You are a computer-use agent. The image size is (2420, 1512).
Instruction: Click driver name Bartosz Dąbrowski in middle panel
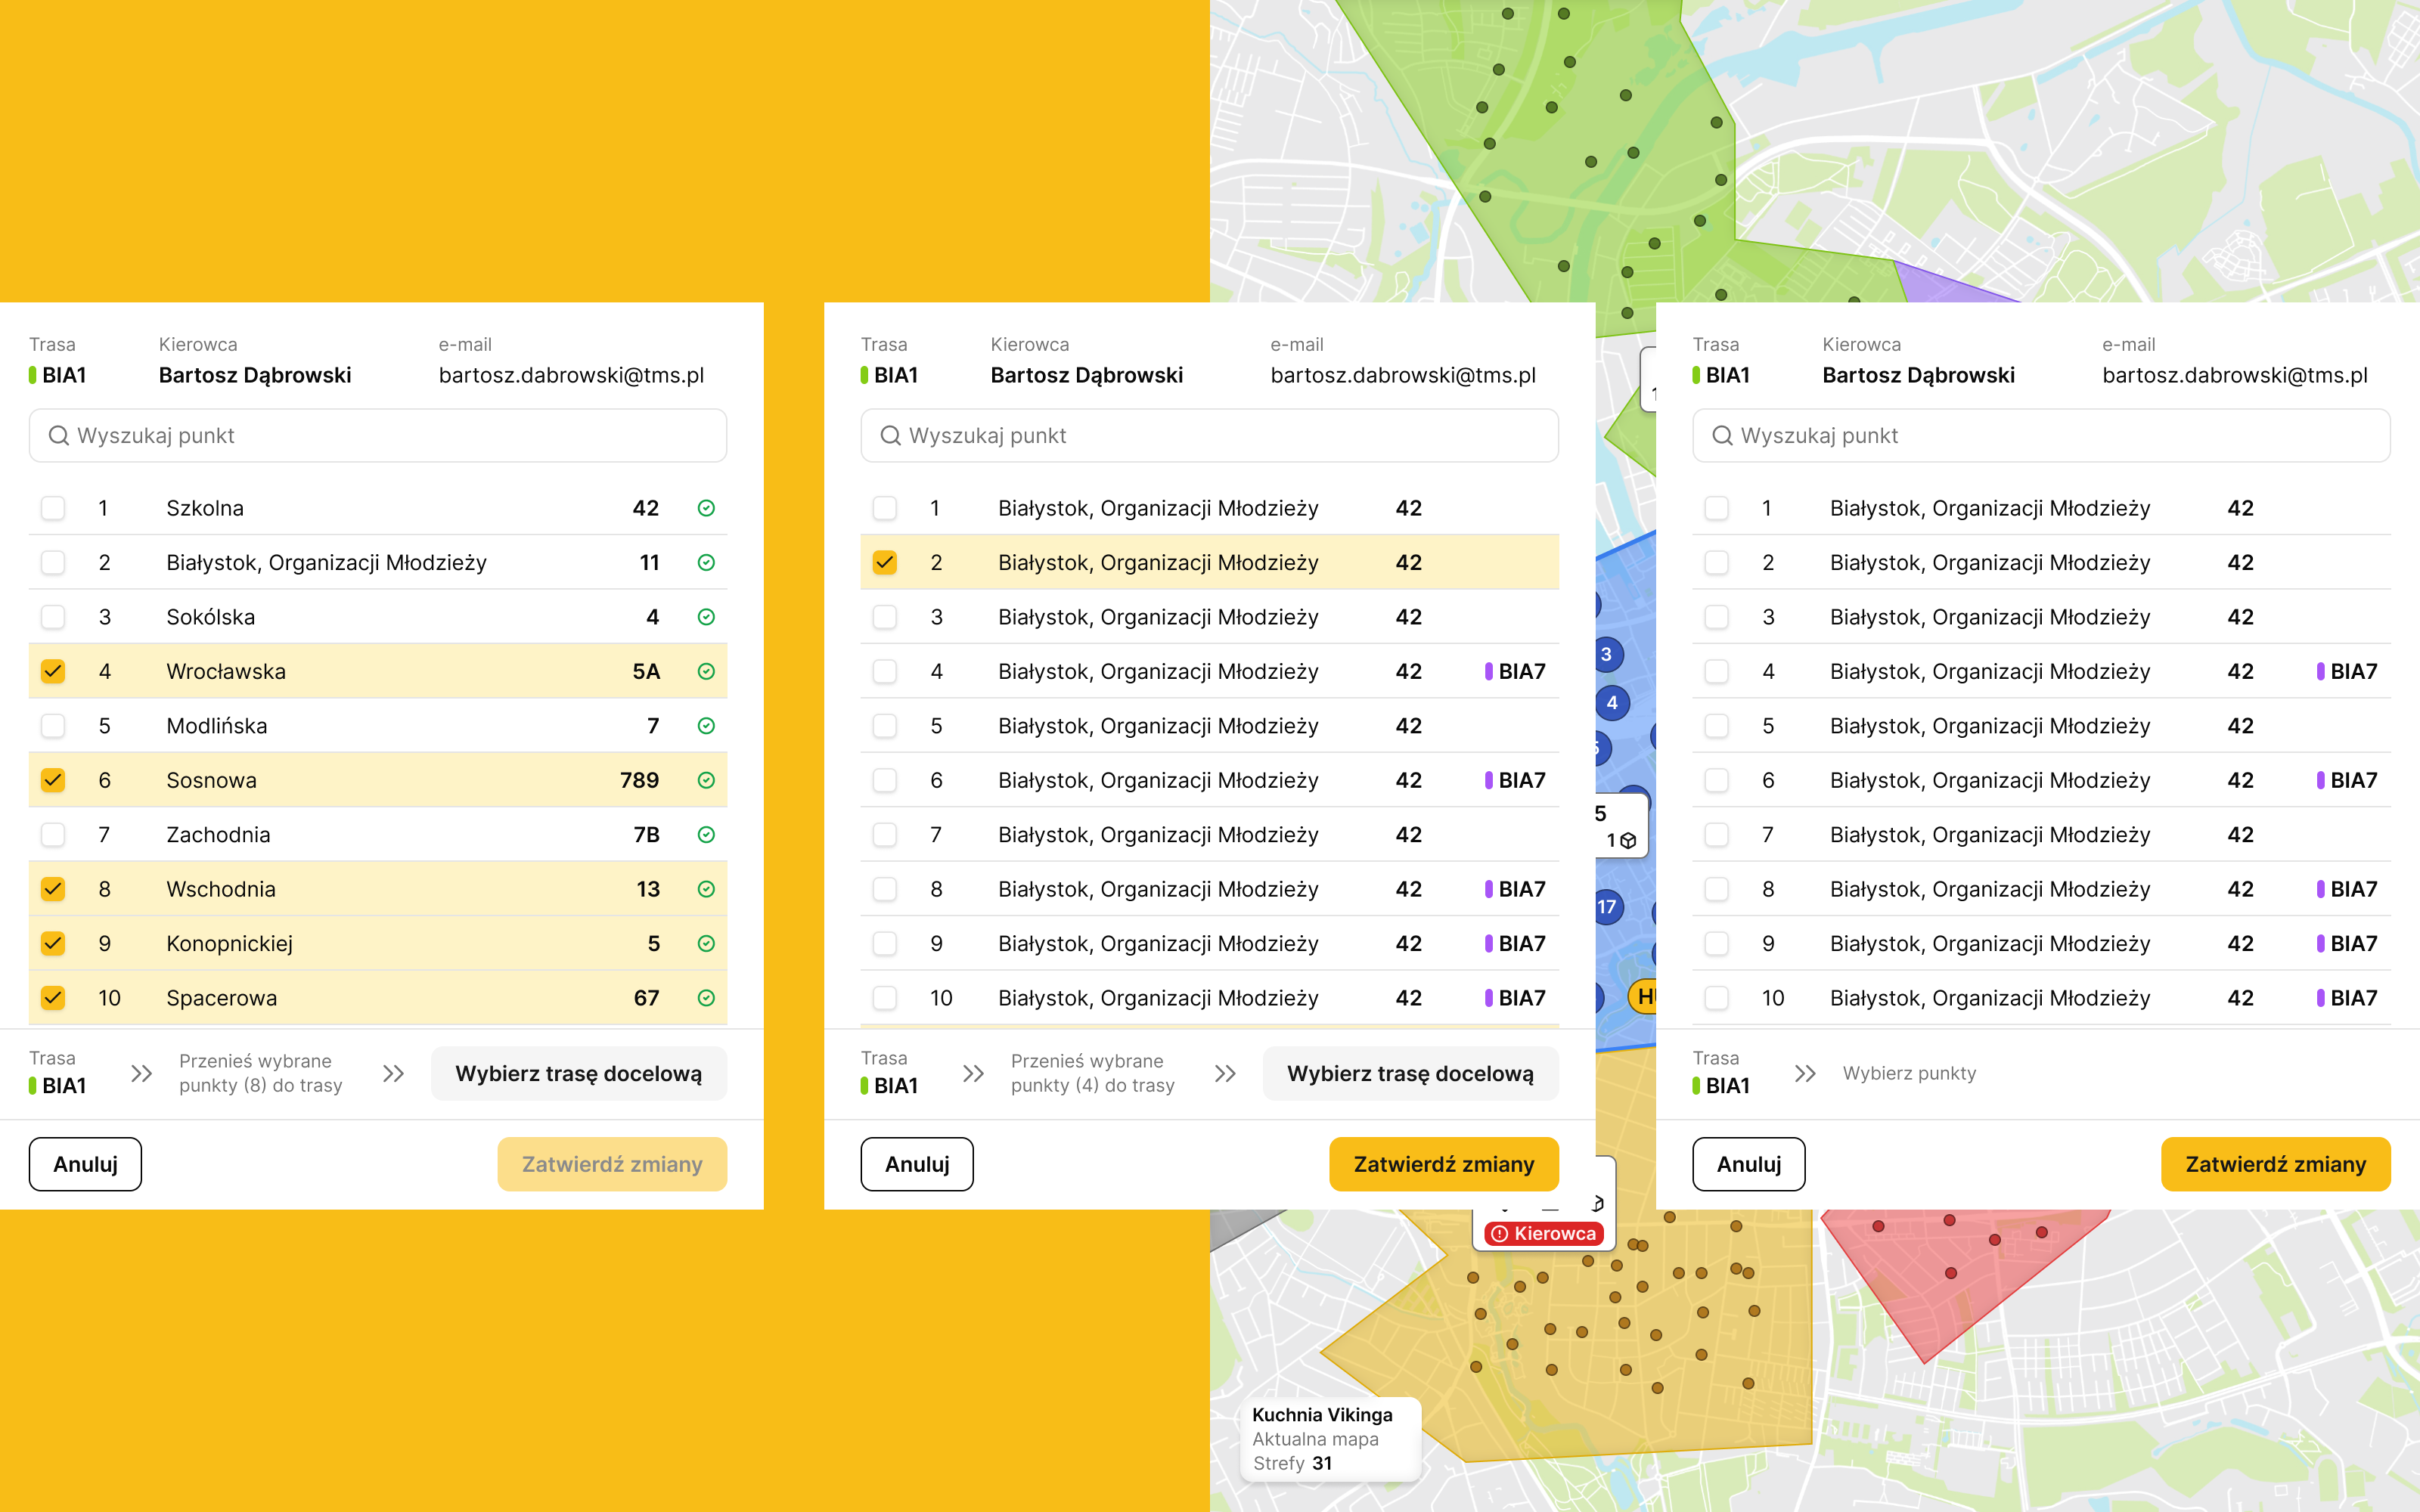[x=1087, y=376]
